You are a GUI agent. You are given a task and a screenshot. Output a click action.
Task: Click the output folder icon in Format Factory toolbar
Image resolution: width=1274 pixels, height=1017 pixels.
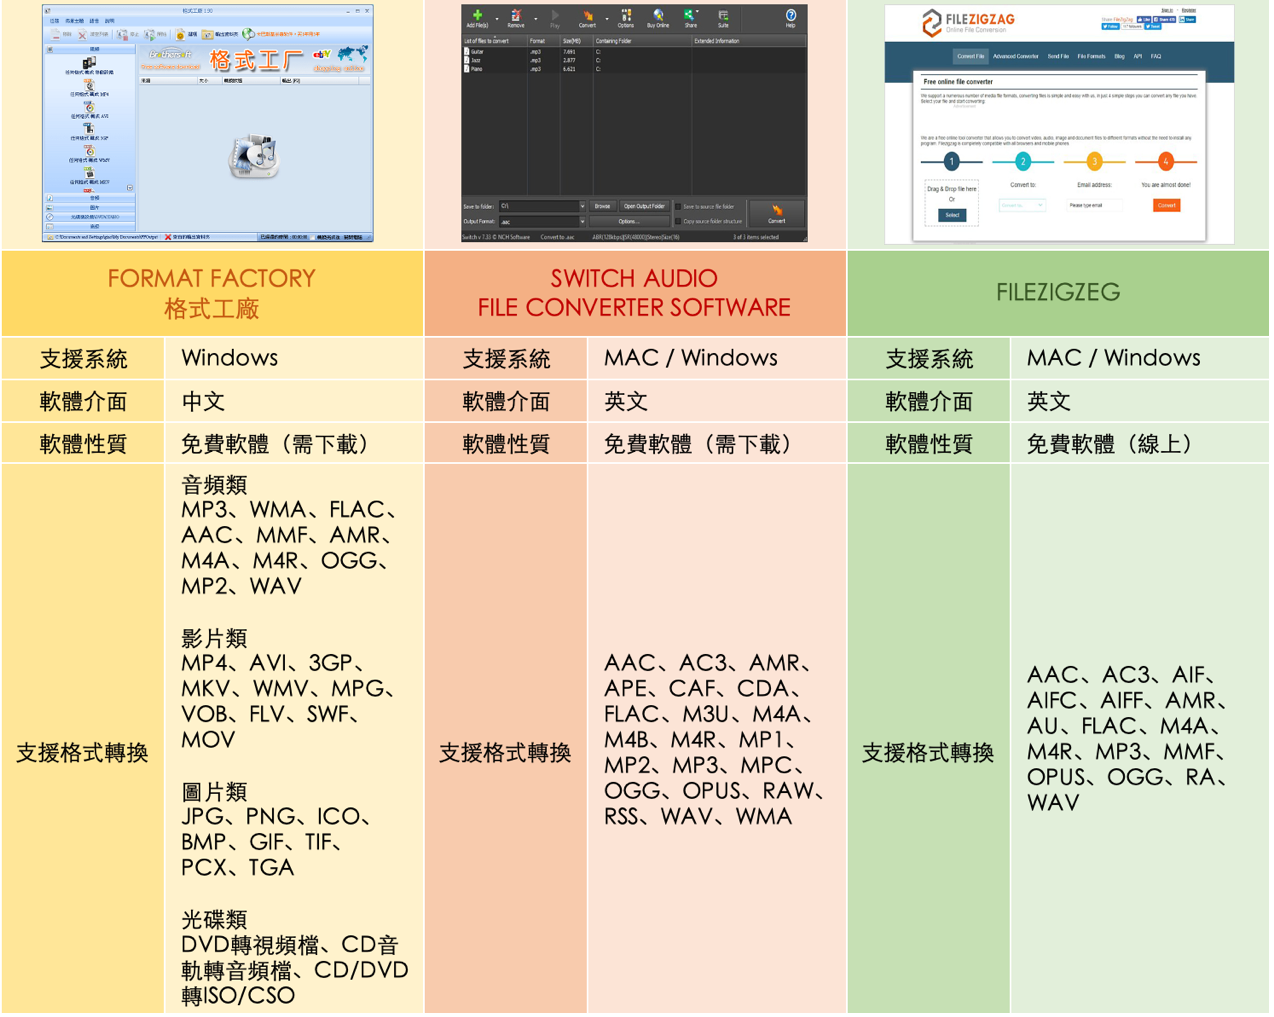[207, 35]
